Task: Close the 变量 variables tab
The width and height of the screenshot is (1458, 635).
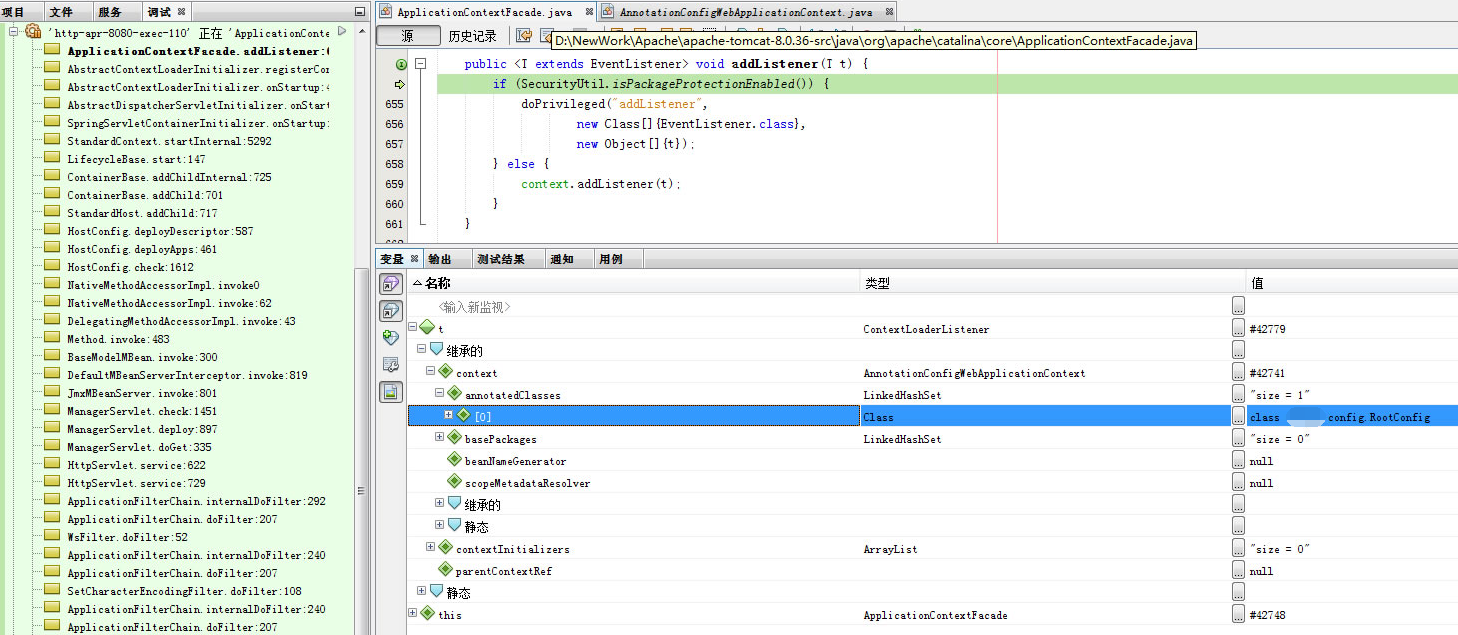Action: (x=414, y=259)
